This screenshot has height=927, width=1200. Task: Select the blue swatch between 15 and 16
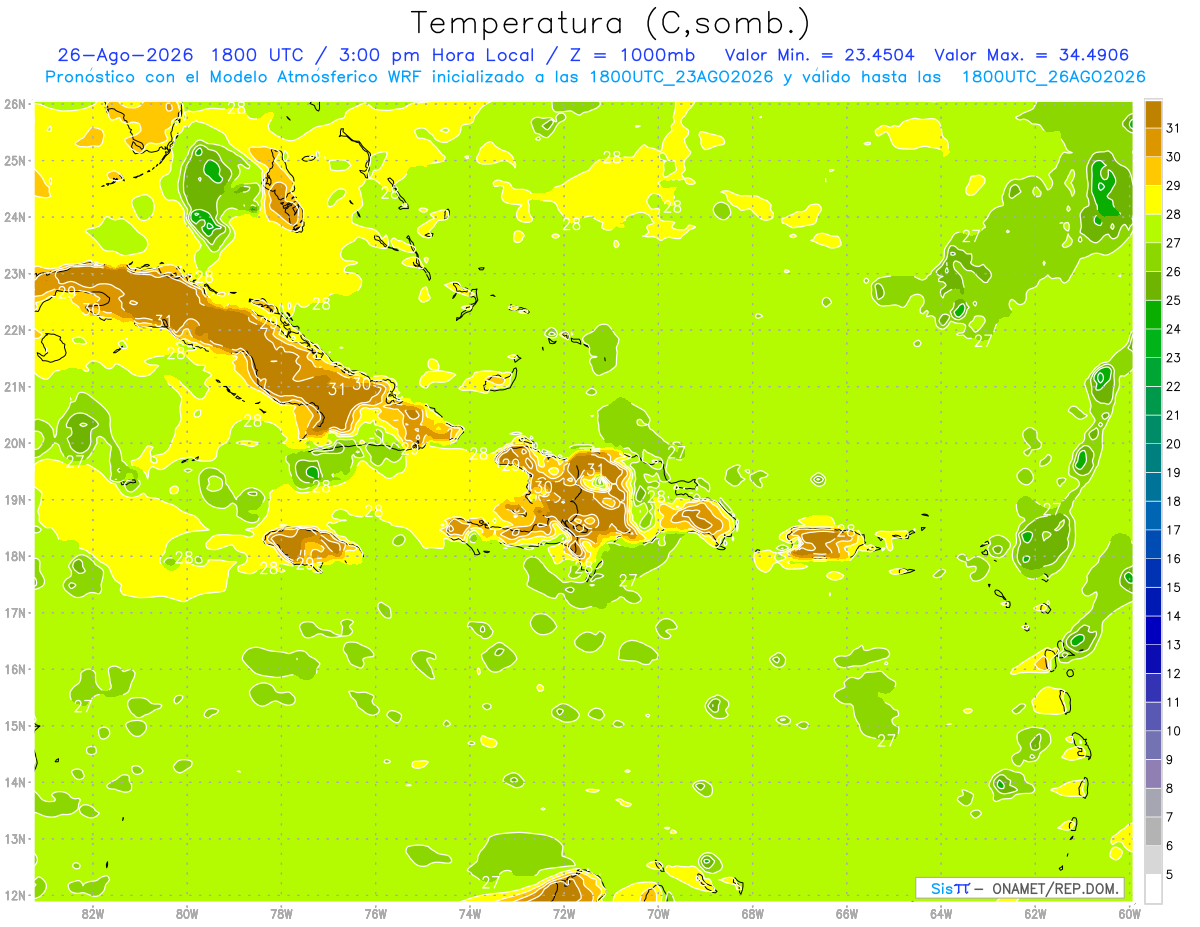coord(1153,573)
